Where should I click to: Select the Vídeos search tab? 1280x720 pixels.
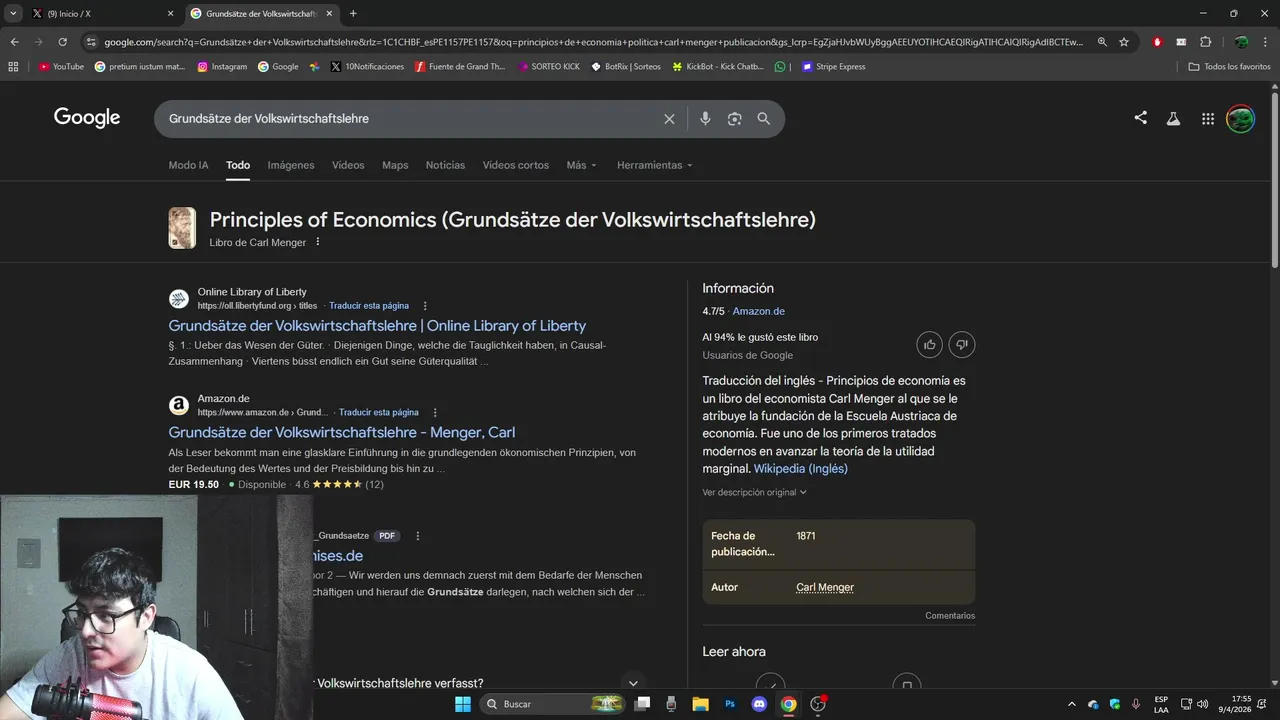point(348,165)
